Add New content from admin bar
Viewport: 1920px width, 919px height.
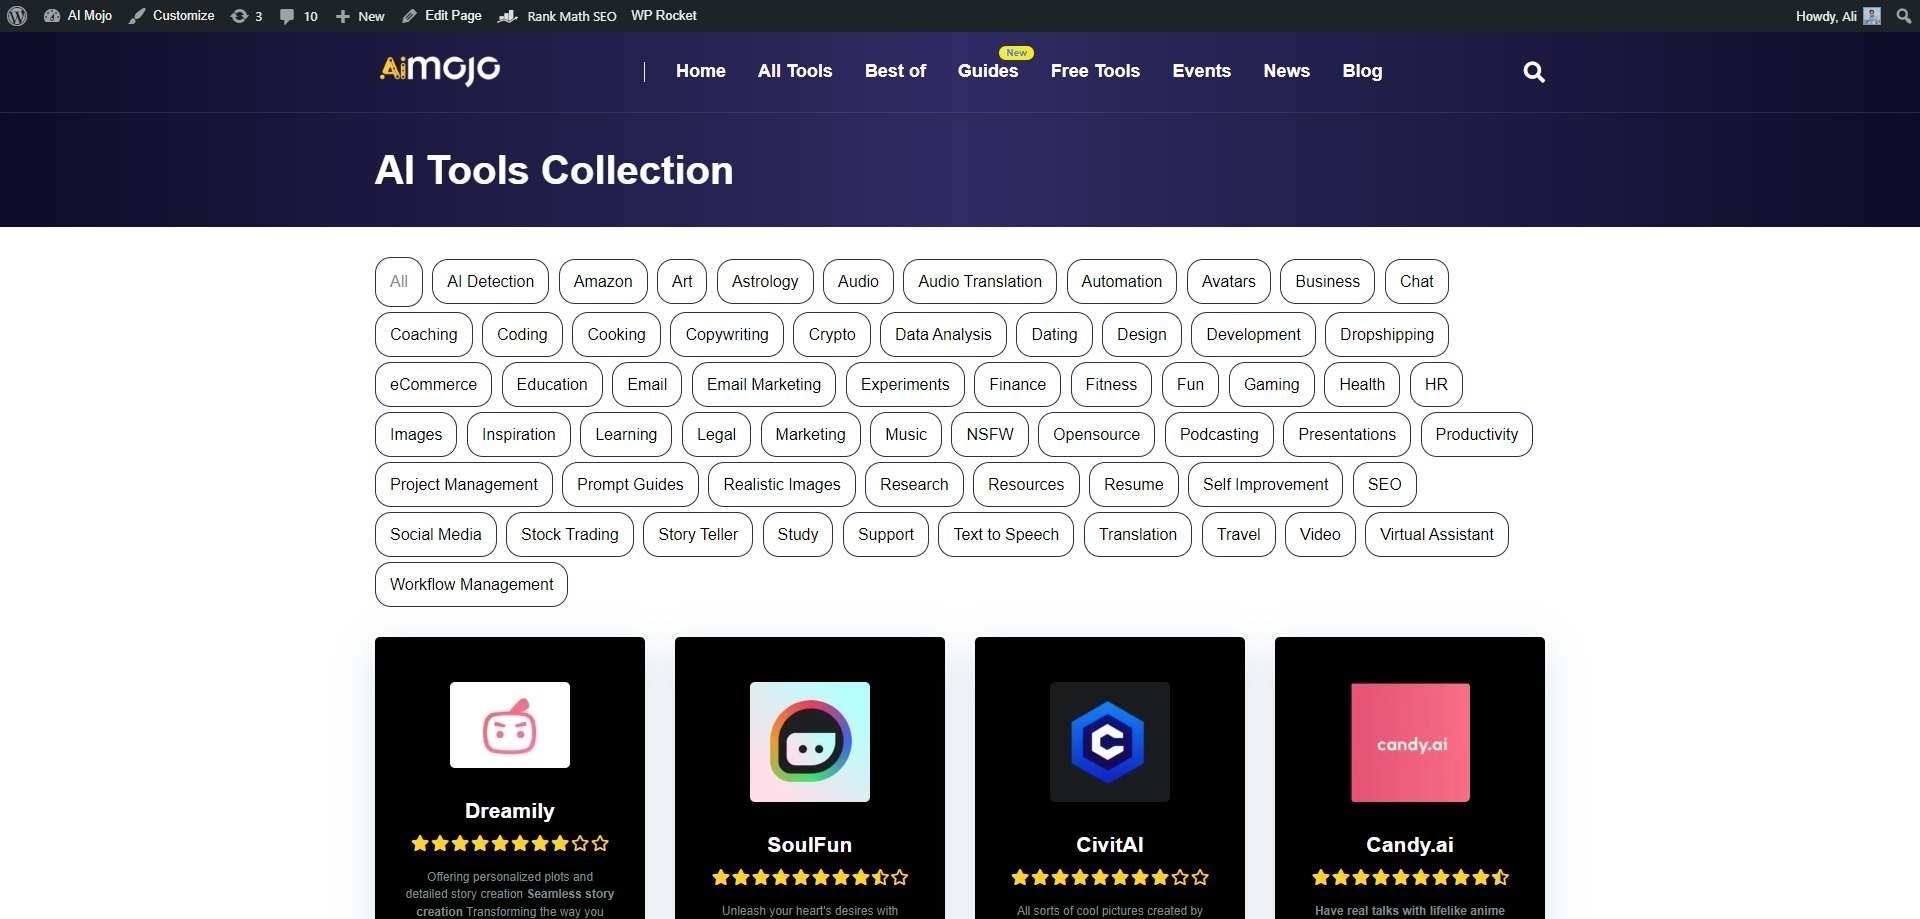pyautogui.click(x=360, y=16)
